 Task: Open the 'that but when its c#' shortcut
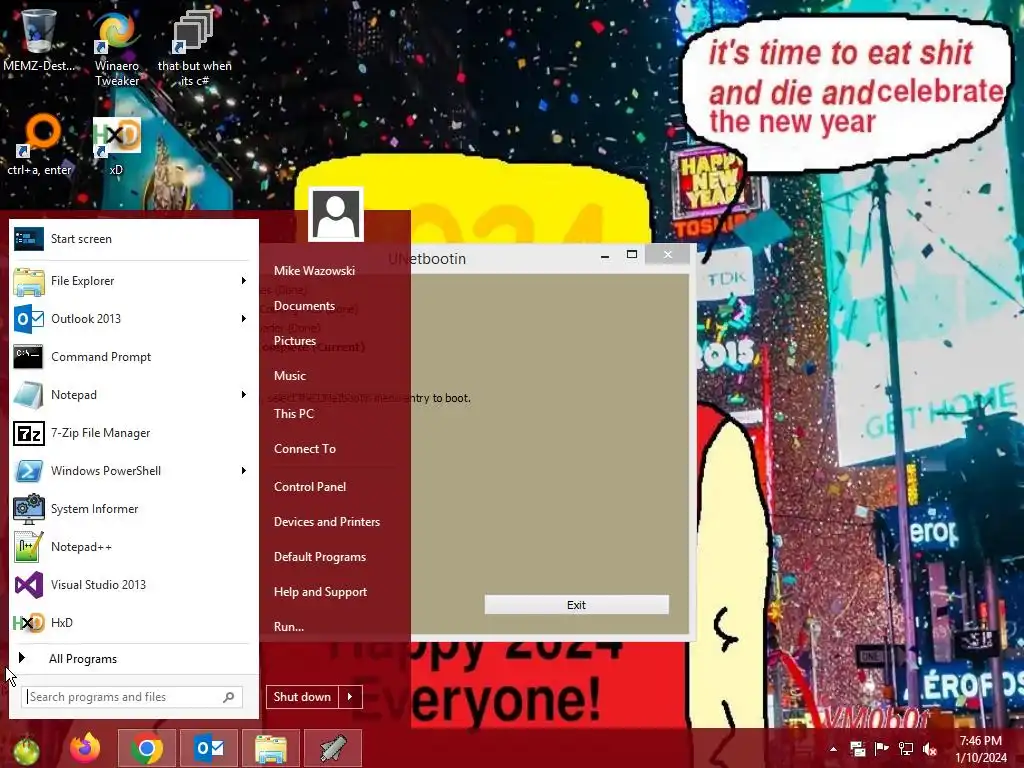click(194, 46)
